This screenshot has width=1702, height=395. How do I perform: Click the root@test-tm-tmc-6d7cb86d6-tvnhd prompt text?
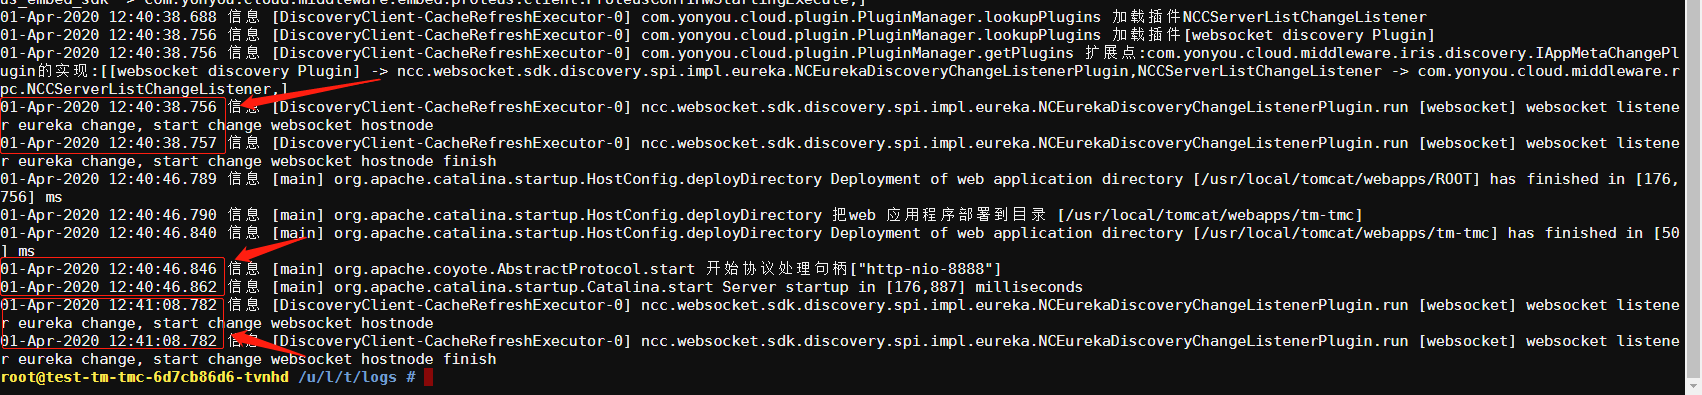pos(144,377)
